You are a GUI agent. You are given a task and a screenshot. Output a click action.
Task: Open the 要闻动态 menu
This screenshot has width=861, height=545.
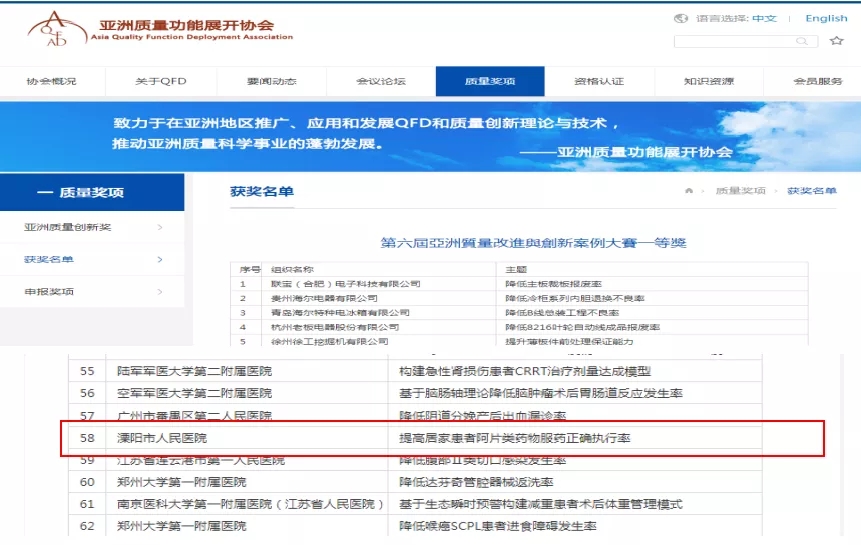[x=271, y=81]
